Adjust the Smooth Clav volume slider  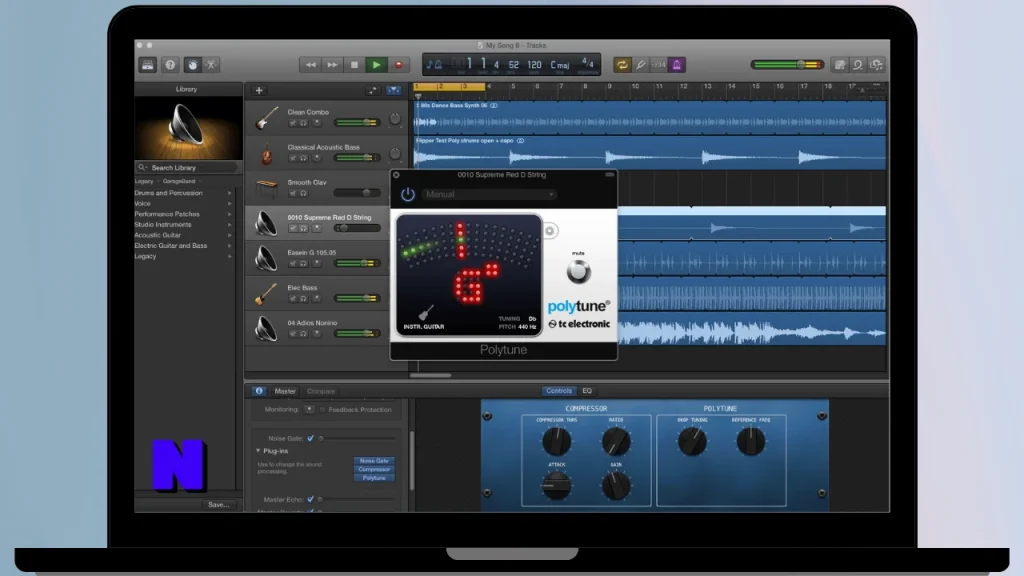click(357, 193)
